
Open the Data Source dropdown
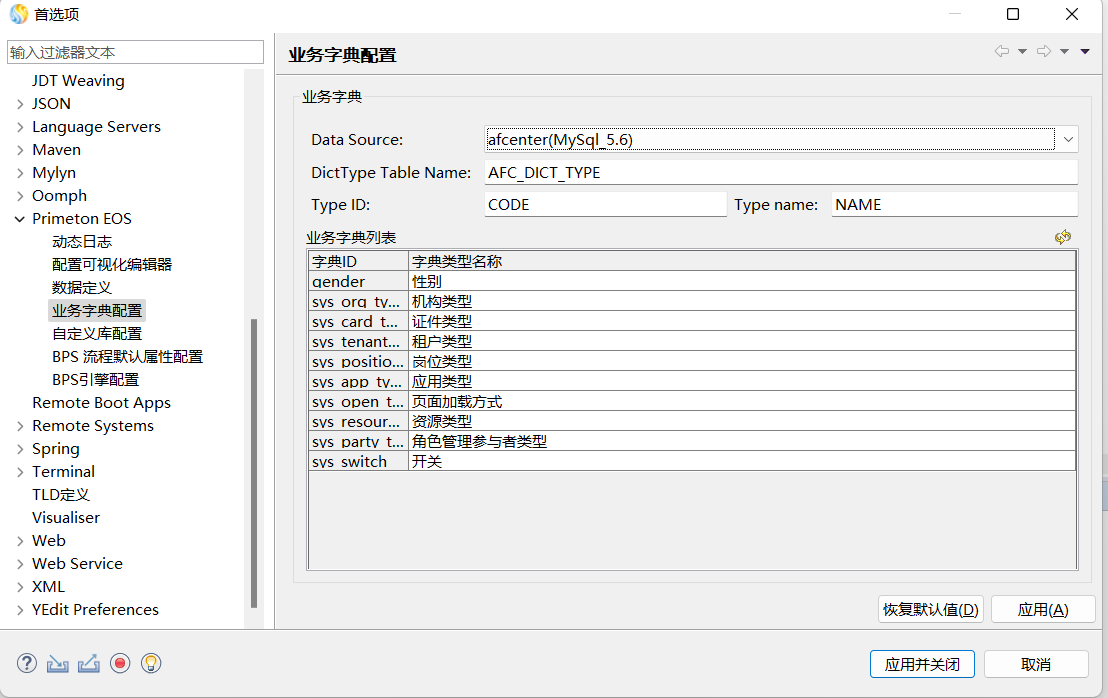click(1068, 139)
